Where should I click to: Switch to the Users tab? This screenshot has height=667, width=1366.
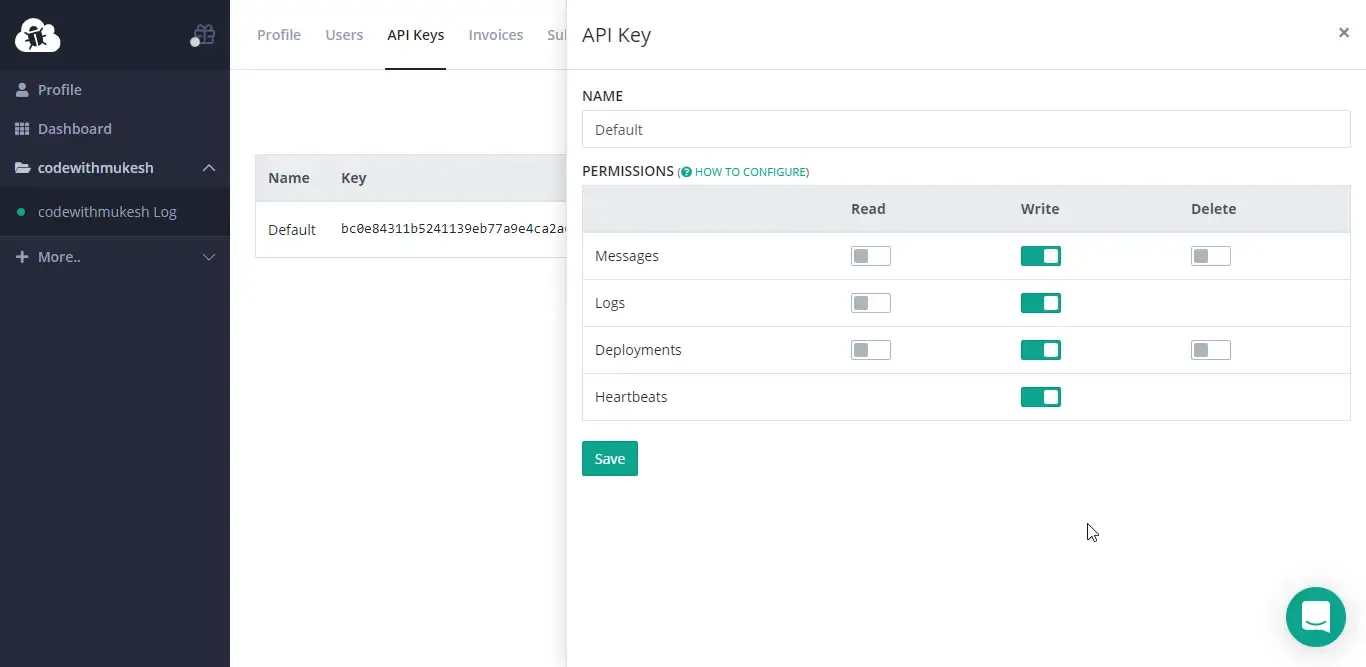pyautogui.click(x=344, y=35)
